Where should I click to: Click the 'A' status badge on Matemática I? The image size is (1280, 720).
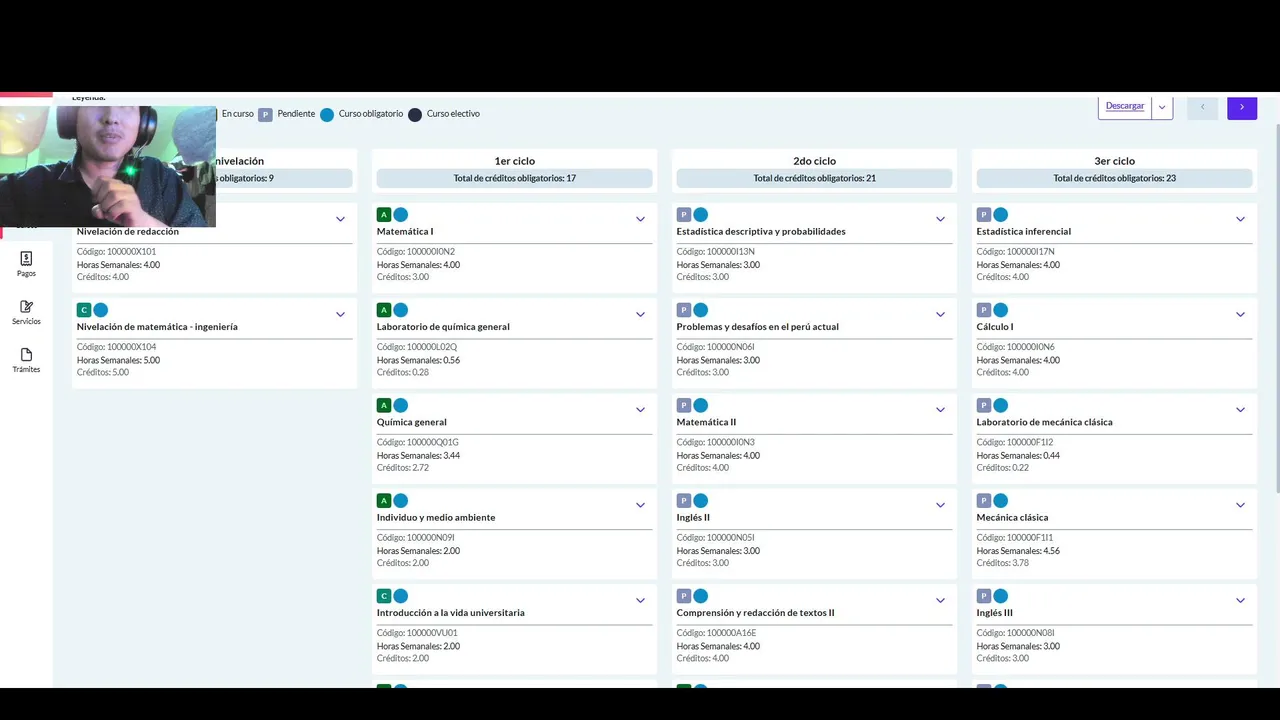[383, 215]
